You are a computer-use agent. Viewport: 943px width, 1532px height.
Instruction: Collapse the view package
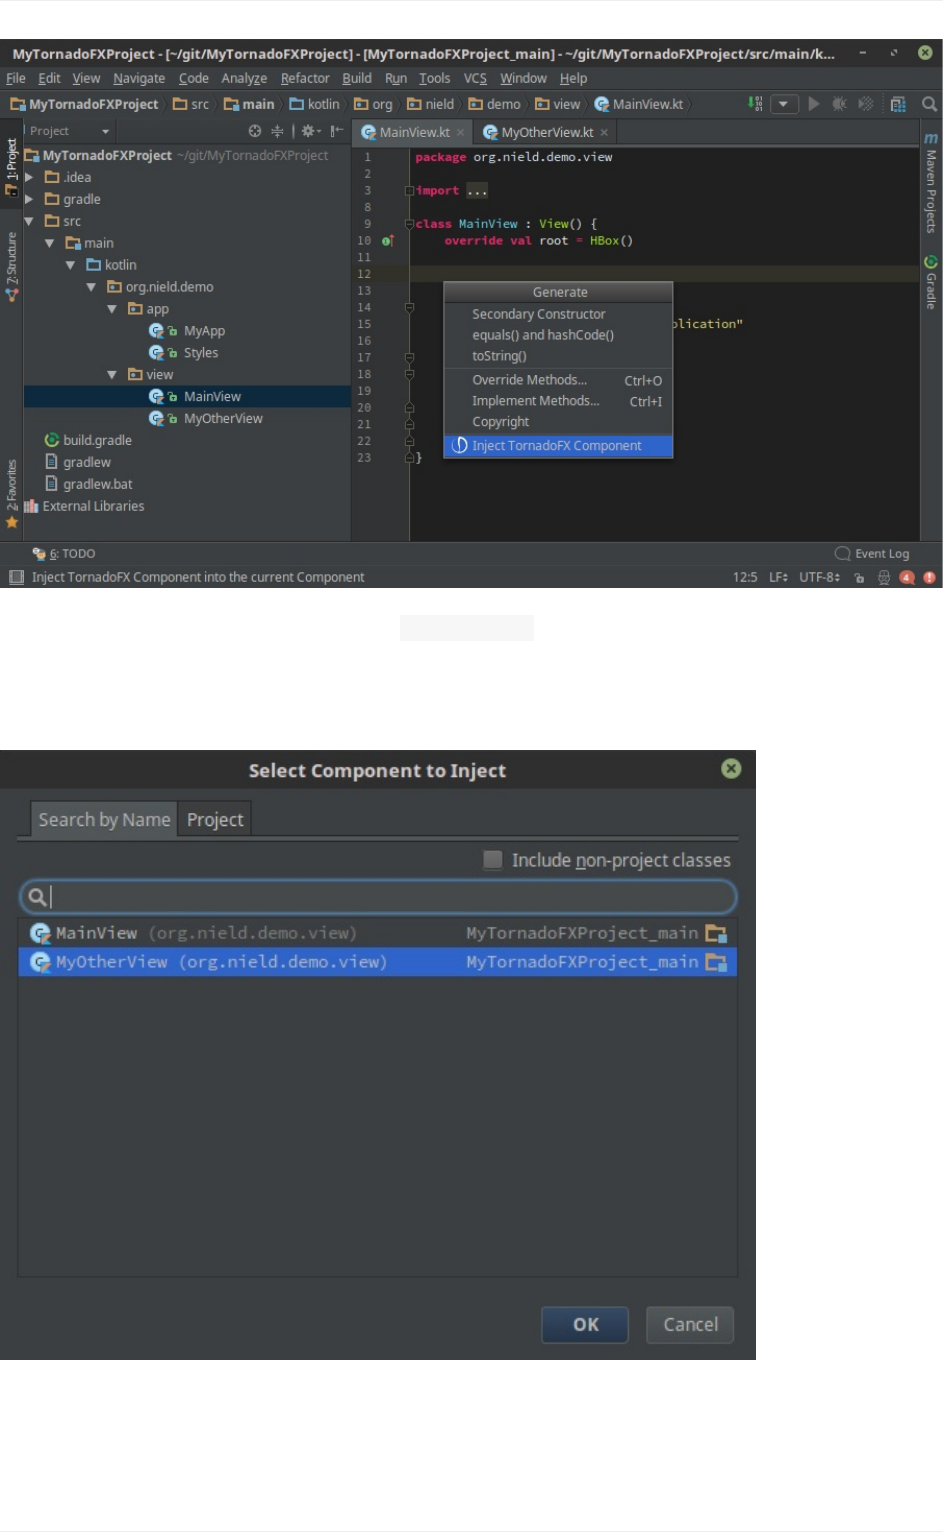[x=112, y=375]
